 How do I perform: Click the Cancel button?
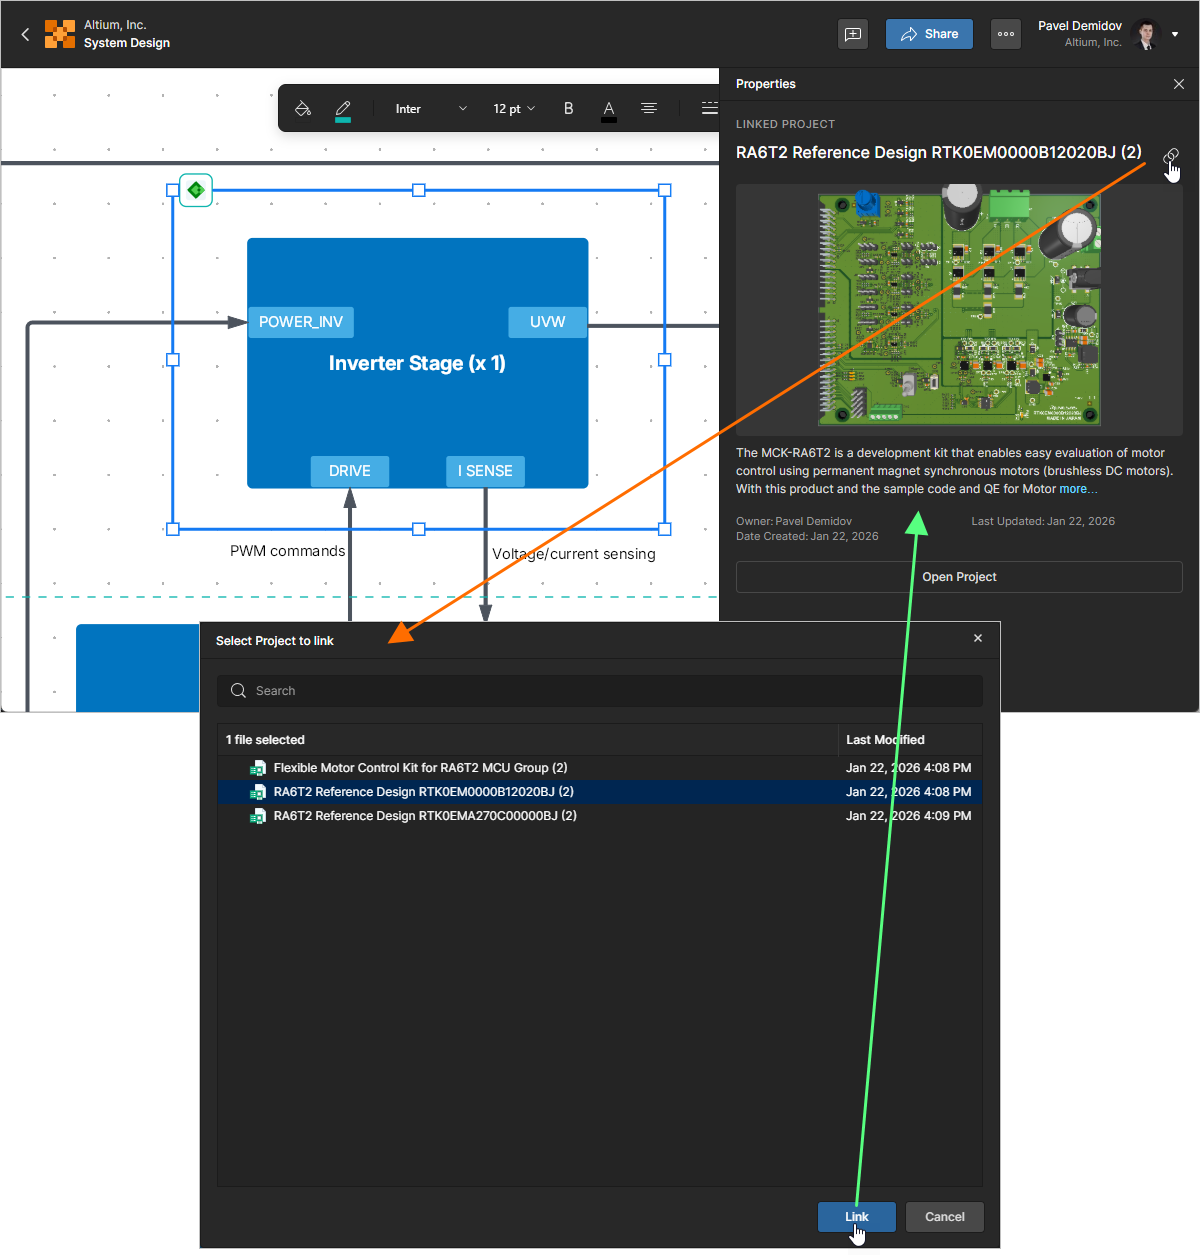pos(945,1217)
